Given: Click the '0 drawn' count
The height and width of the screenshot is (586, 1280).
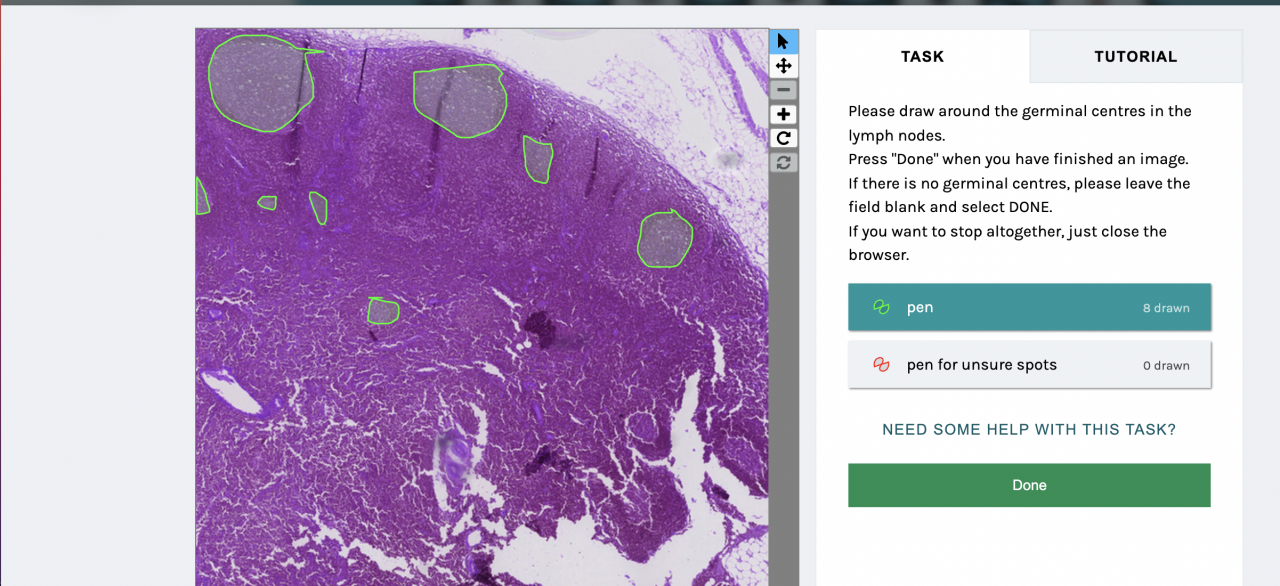Looking at the screenshot, I should pos(1166,366).
